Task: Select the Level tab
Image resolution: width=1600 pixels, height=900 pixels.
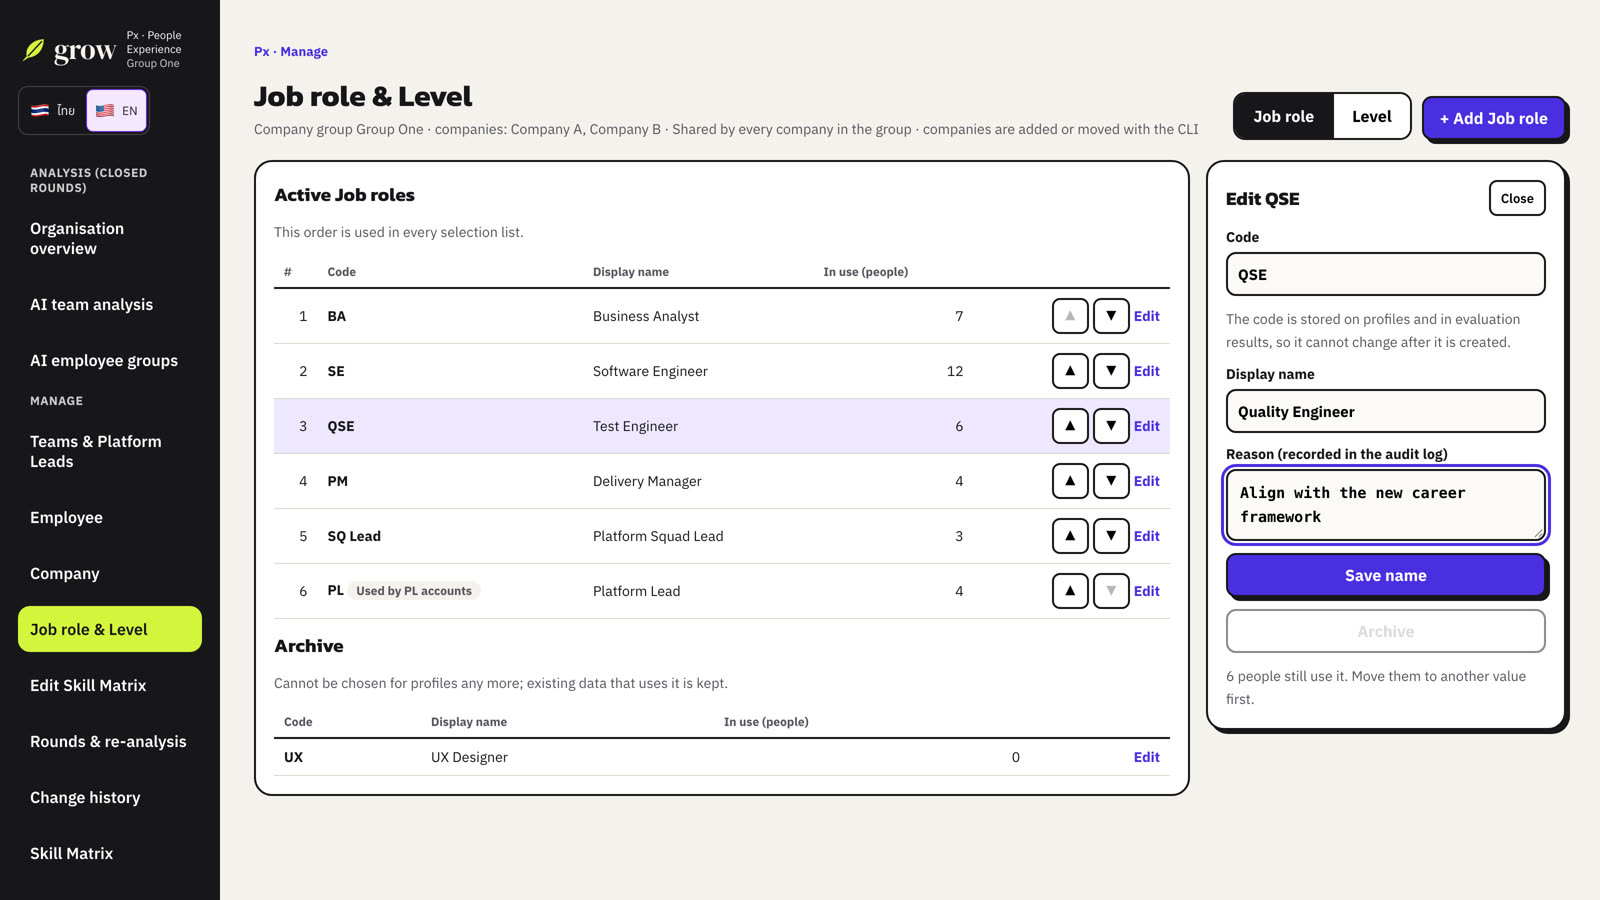Action: tap(1371, 116)
